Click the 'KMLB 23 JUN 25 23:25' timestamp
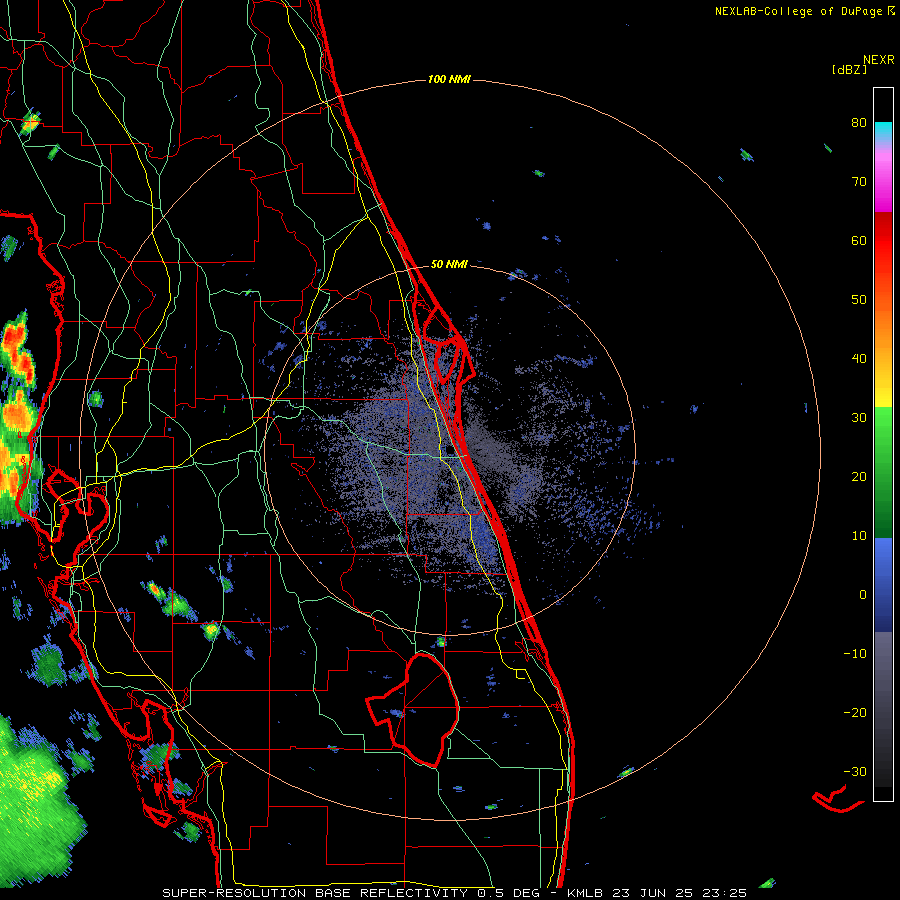 point(657,893)
